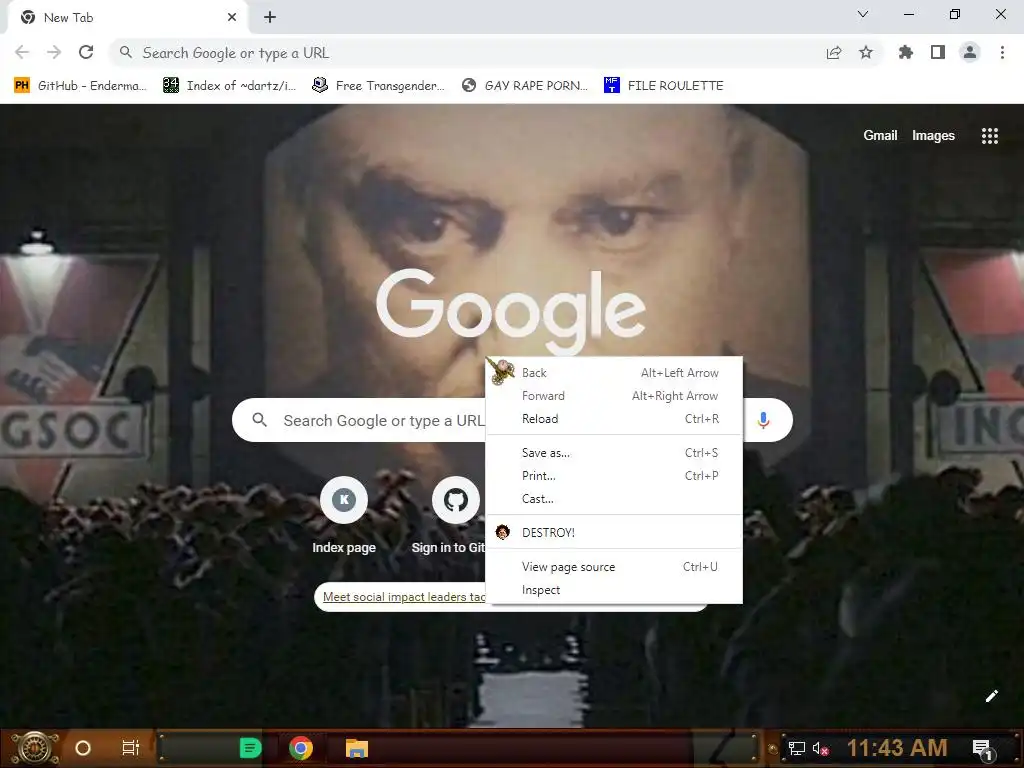Open the Google apps grid

(x=990, y=136)
